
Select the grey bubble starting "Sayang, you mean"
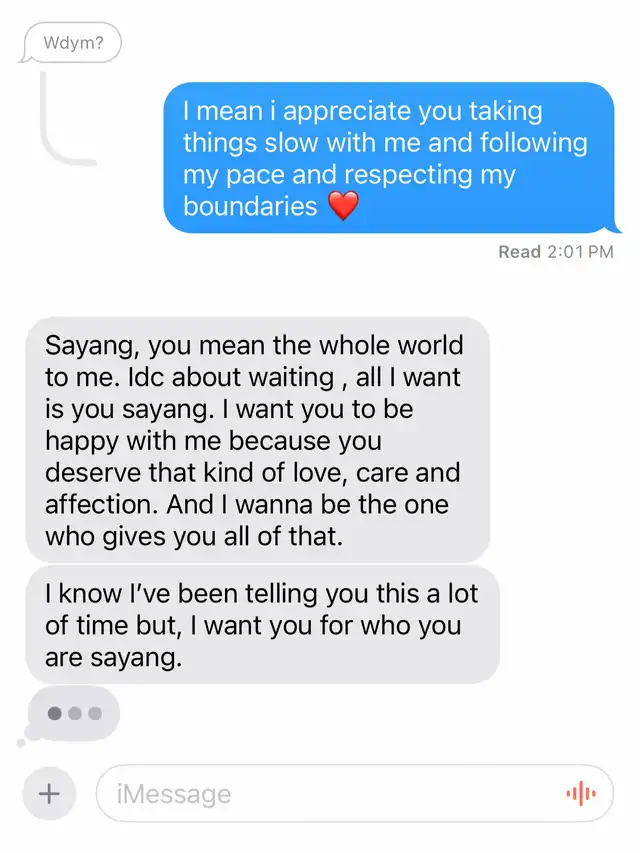coord(257,440)
